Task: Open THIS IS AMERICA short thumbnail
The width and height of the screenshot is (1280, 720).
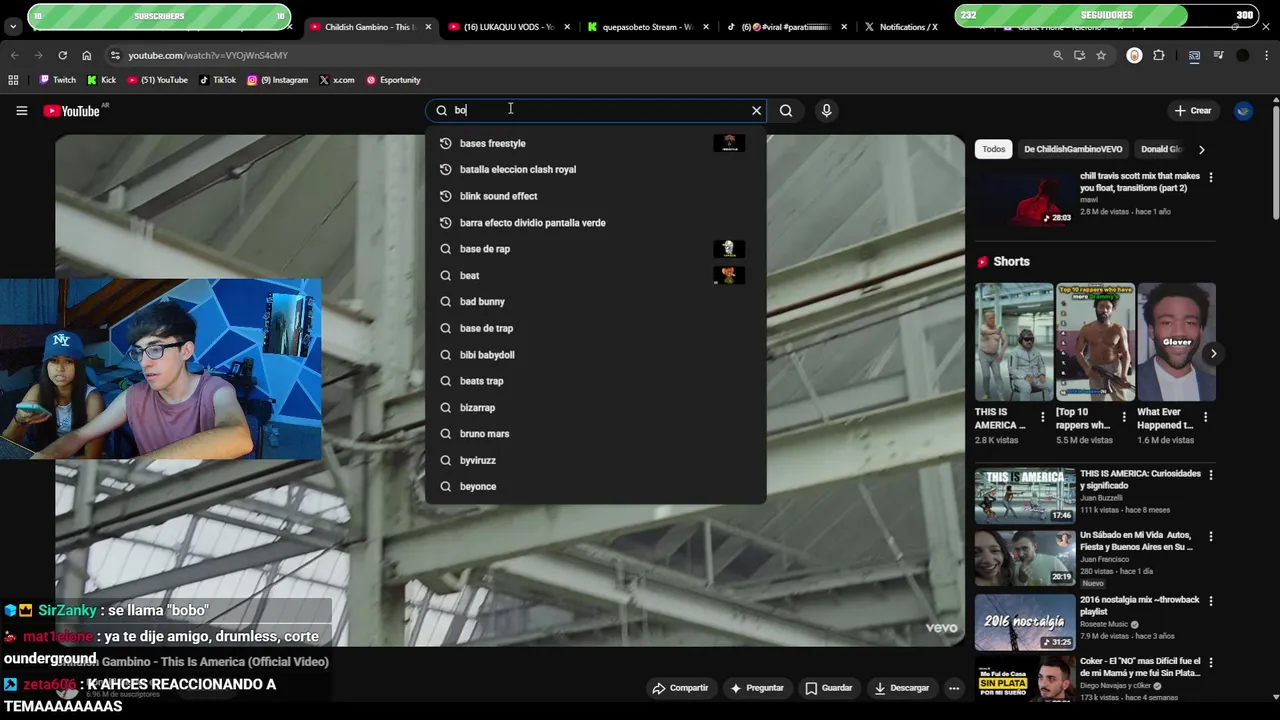Action: tap(1014, 342)
